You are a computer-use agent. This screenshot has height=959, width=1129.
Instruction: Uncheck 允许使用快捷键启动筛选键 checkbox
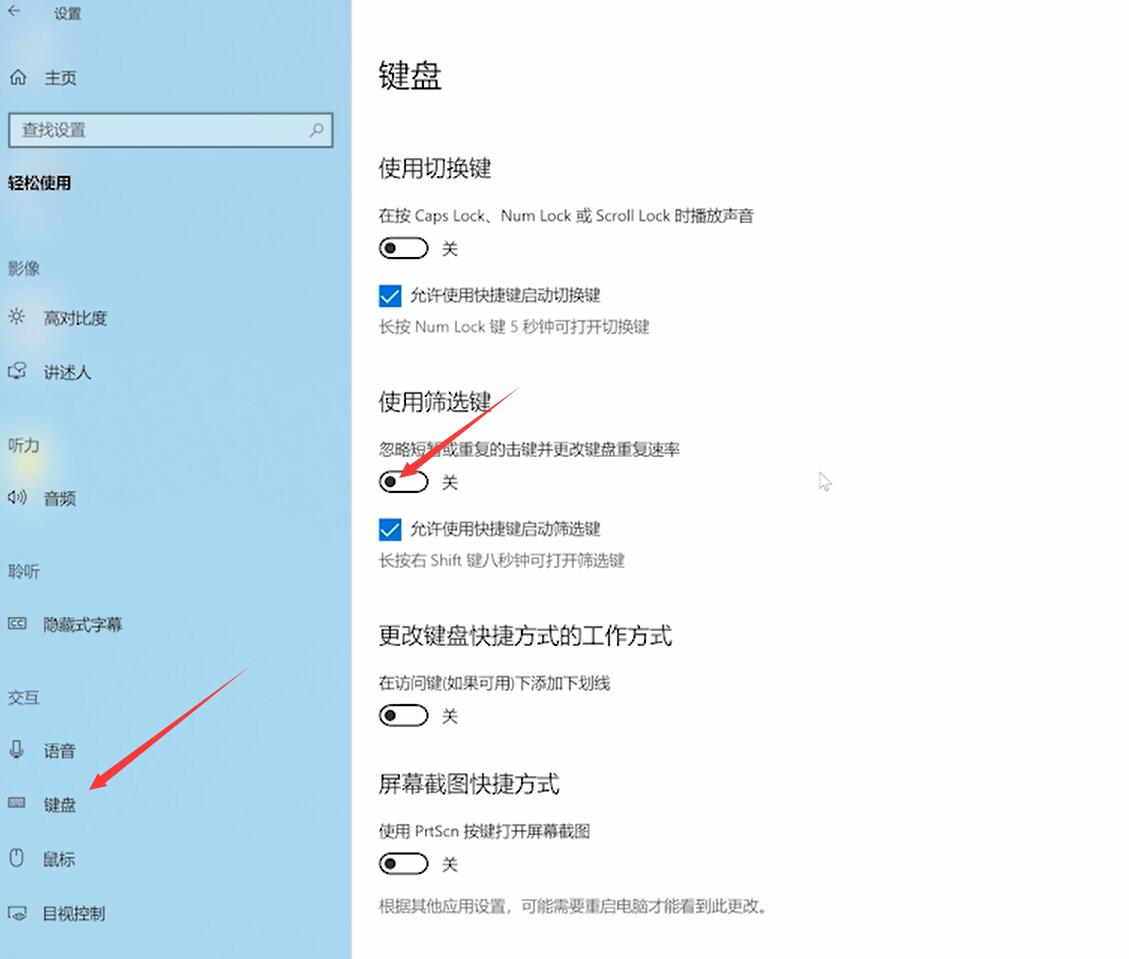point(390,529)
